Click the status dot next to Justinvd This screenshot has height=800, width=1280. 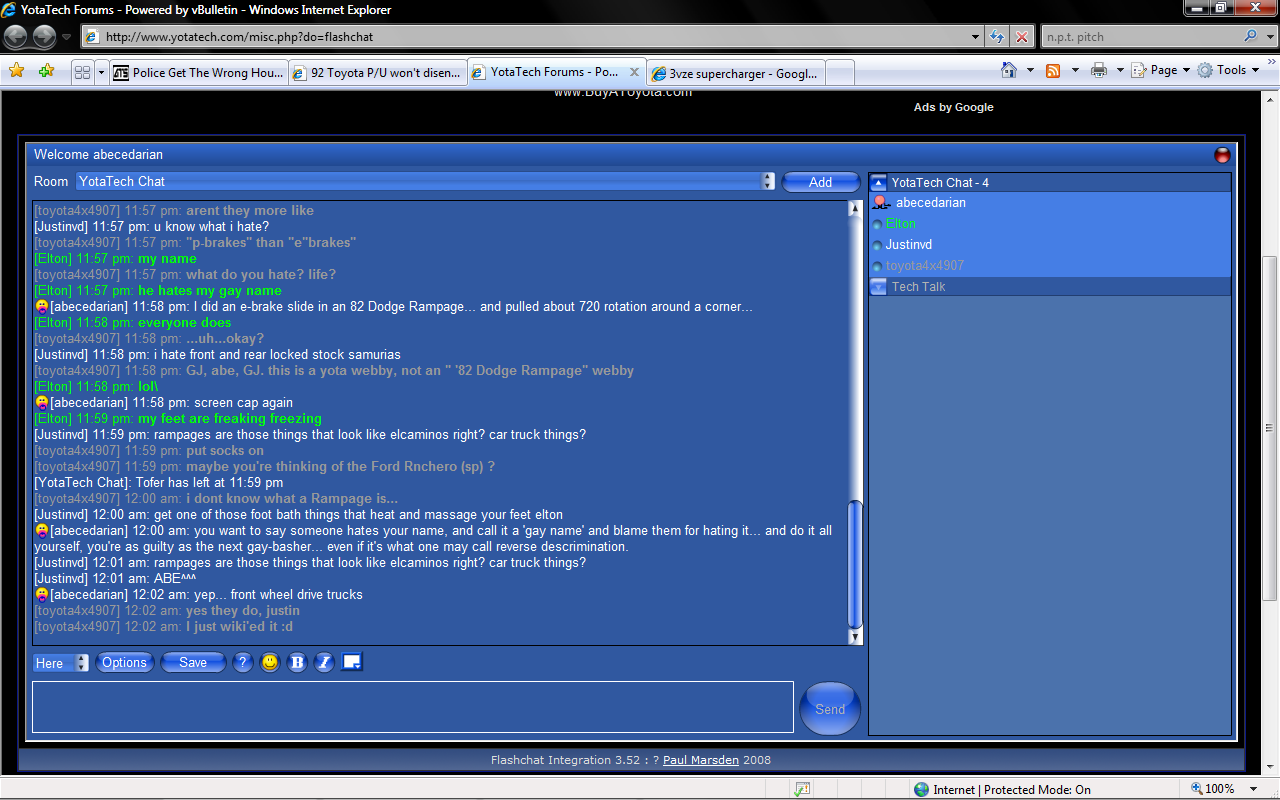click(878, 245)
